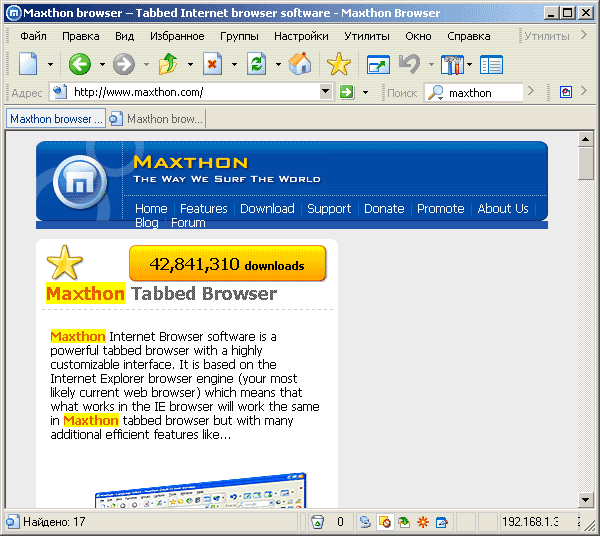Click the green Go arrow button
Viewport: 600px width, 536px height.
[347, 92]
